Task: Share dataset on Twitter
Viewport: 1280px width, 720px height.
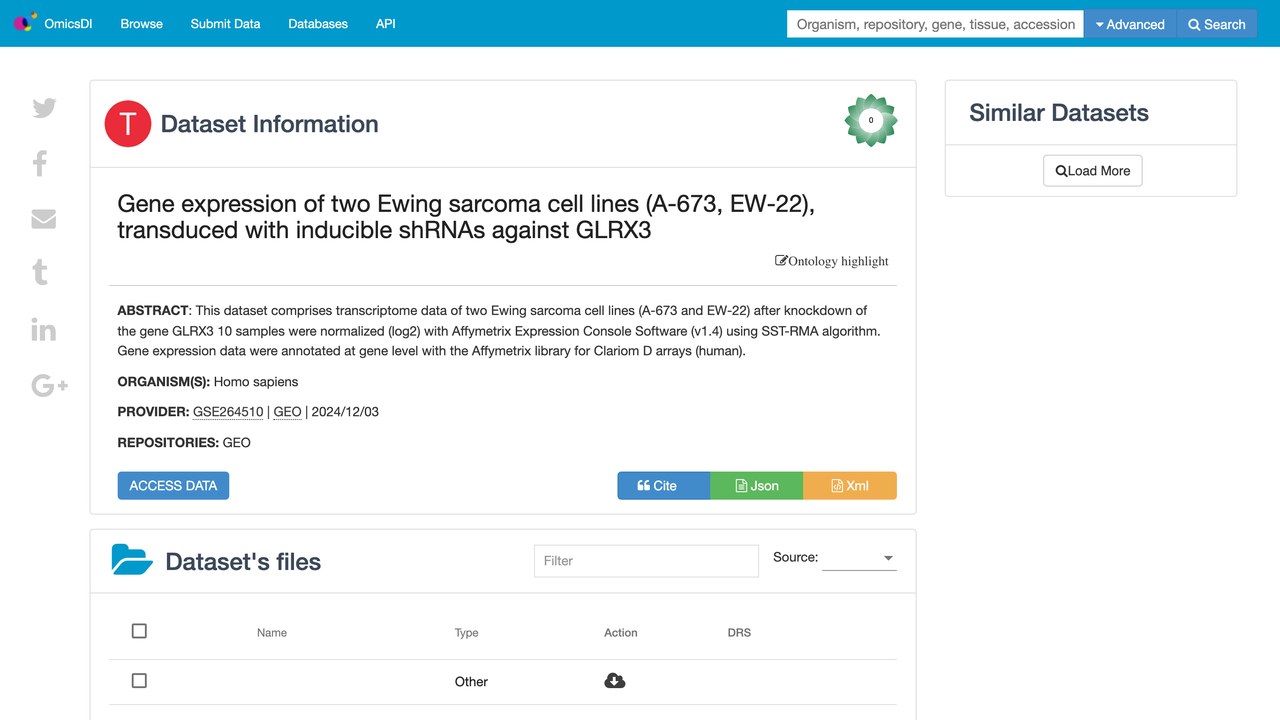Action: click(44, 108)
